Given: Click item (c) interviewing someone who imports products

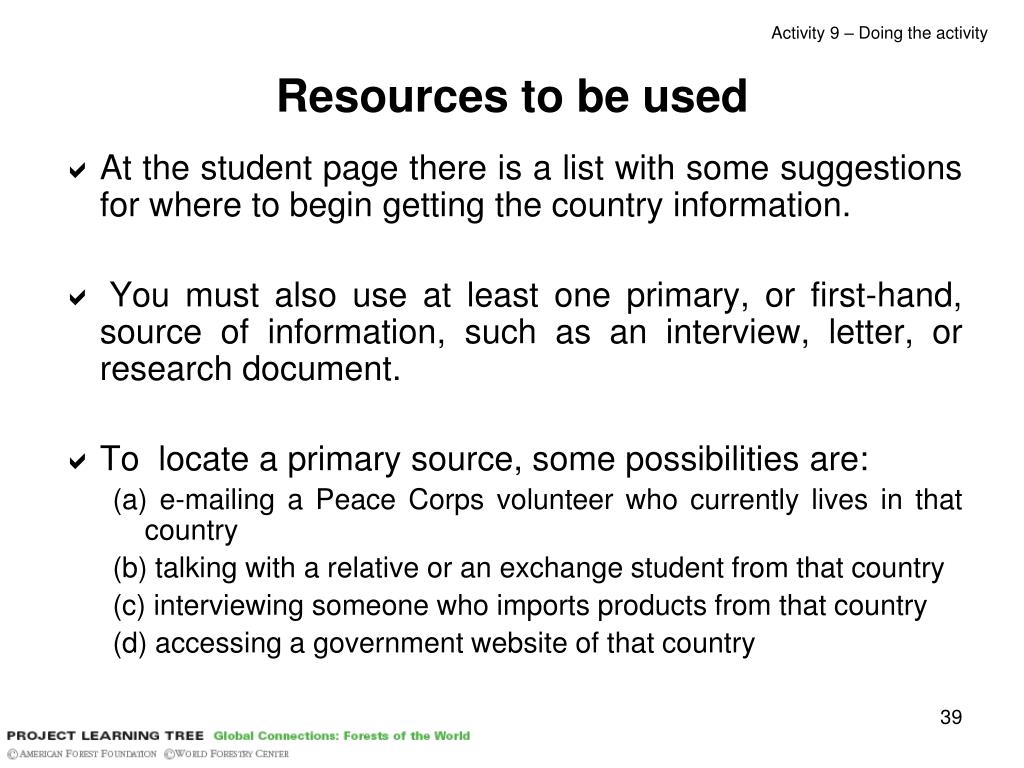Looking at the screenshot, I should click(x=520, y=606).
